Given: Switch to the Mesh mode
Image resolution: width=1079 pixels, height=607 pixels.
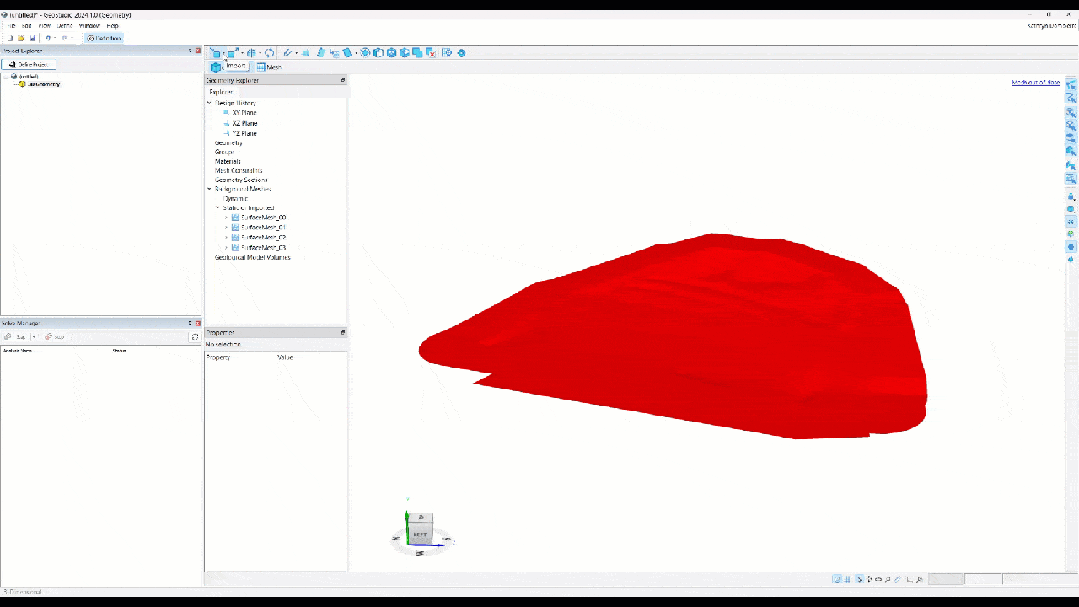Looking at the screenshot, I should pos(268,67).
